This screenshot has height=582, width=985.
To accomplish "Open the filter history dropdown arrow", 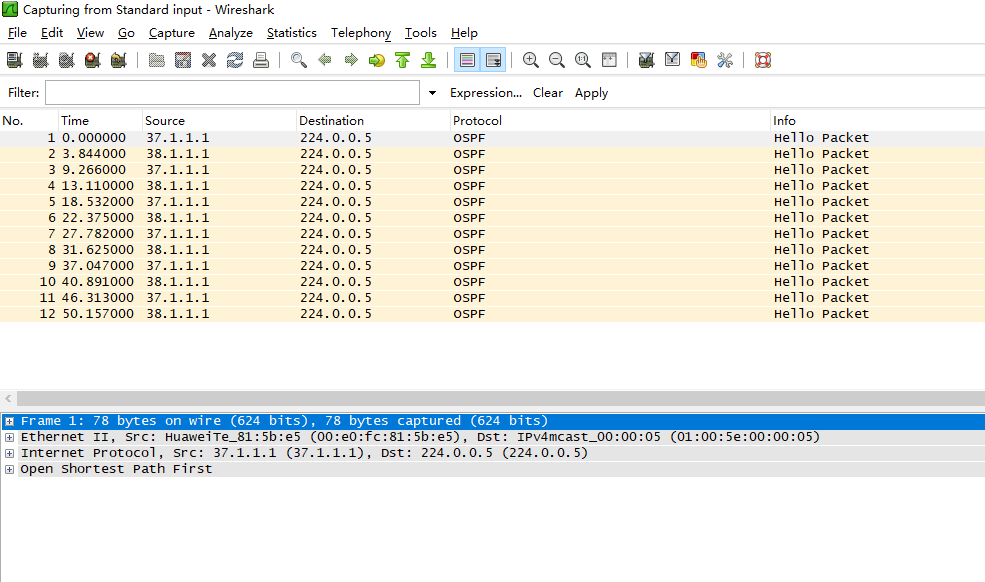I will (432, 93).
